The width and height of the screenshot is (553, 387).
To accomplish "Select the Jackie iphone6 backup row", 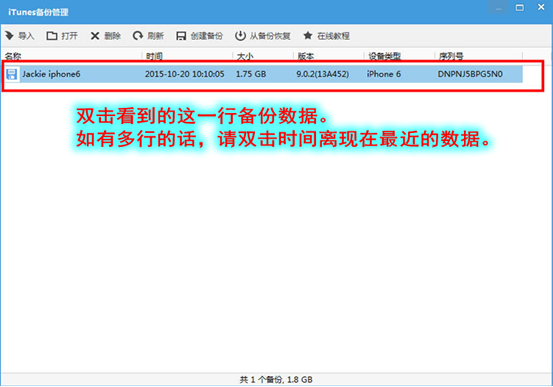I will (263, 74).
